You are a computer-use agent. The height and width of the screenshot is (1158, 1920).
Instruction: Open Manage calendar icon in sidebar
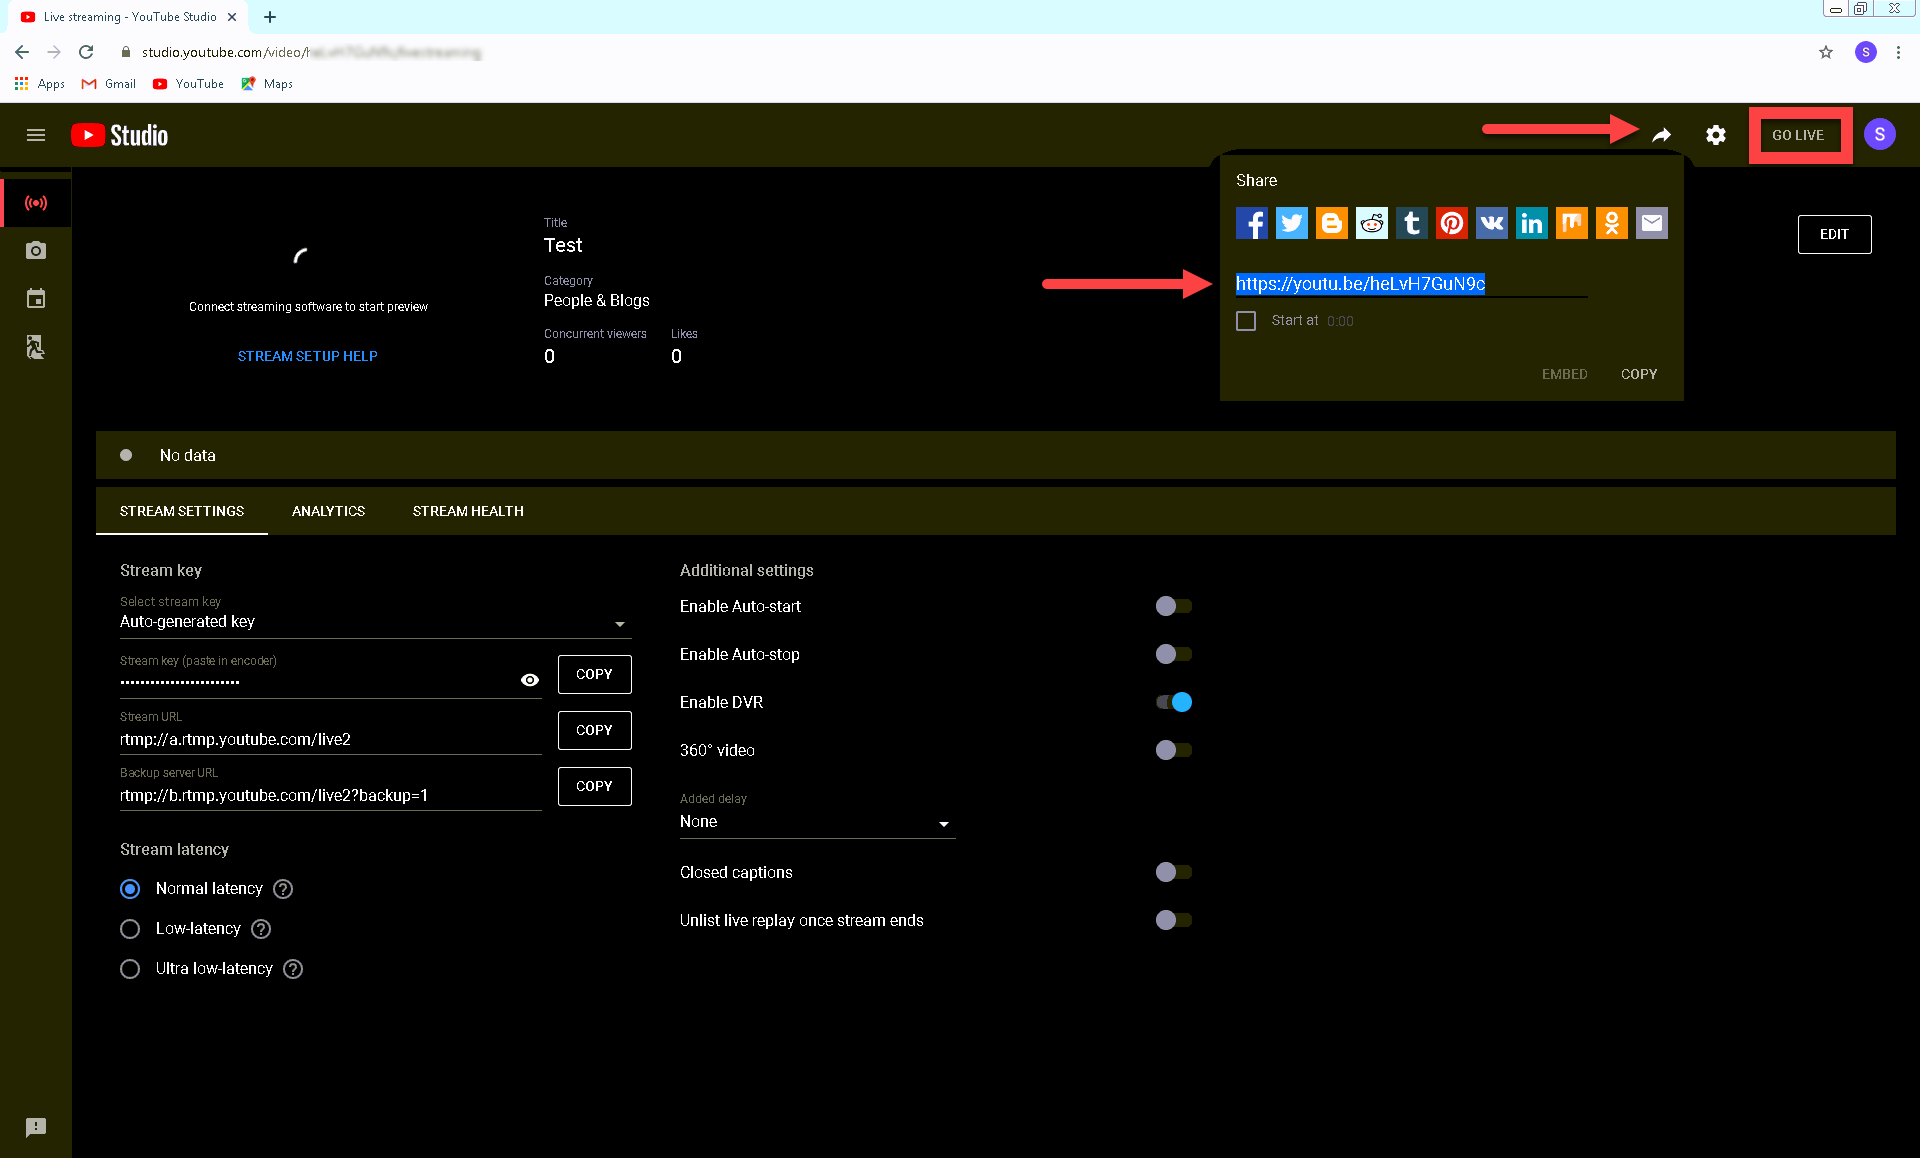(36, 298)
